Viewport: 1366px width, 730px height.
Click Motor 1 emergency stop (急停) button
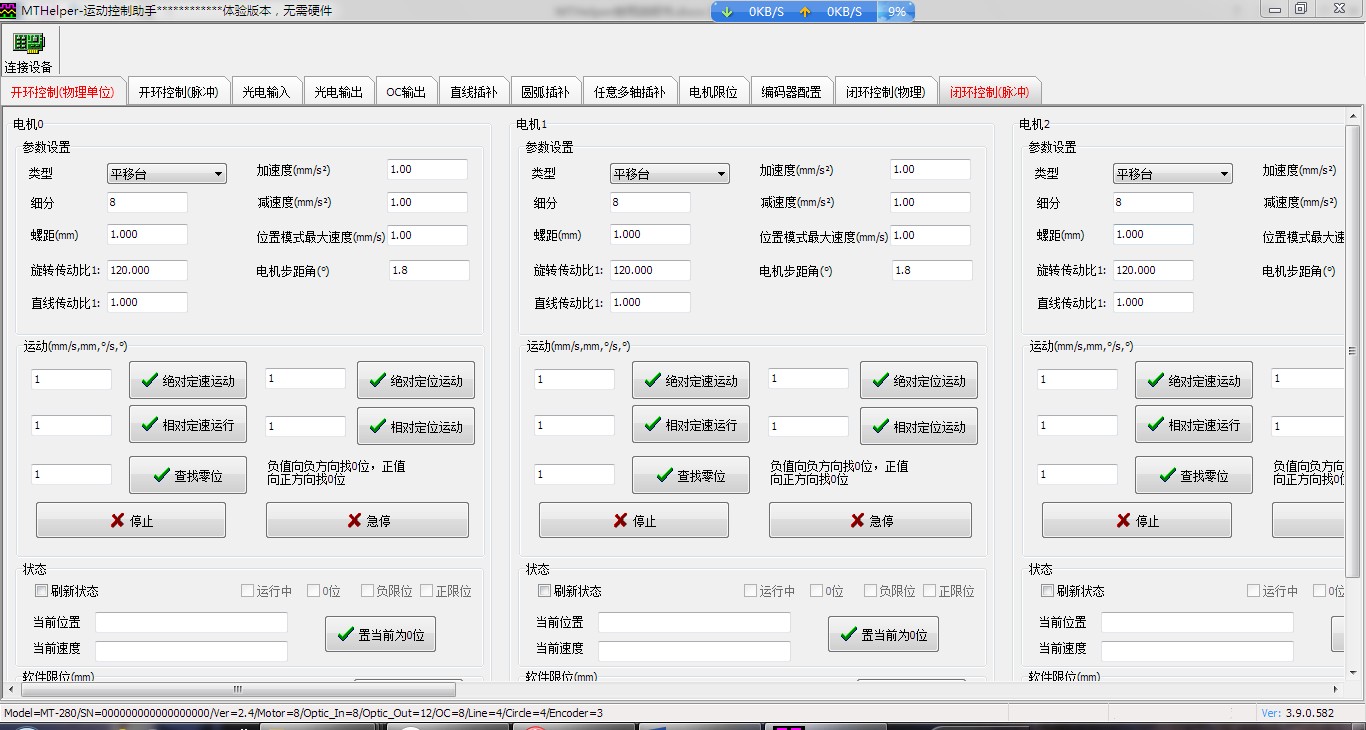[x=870, y=520]
